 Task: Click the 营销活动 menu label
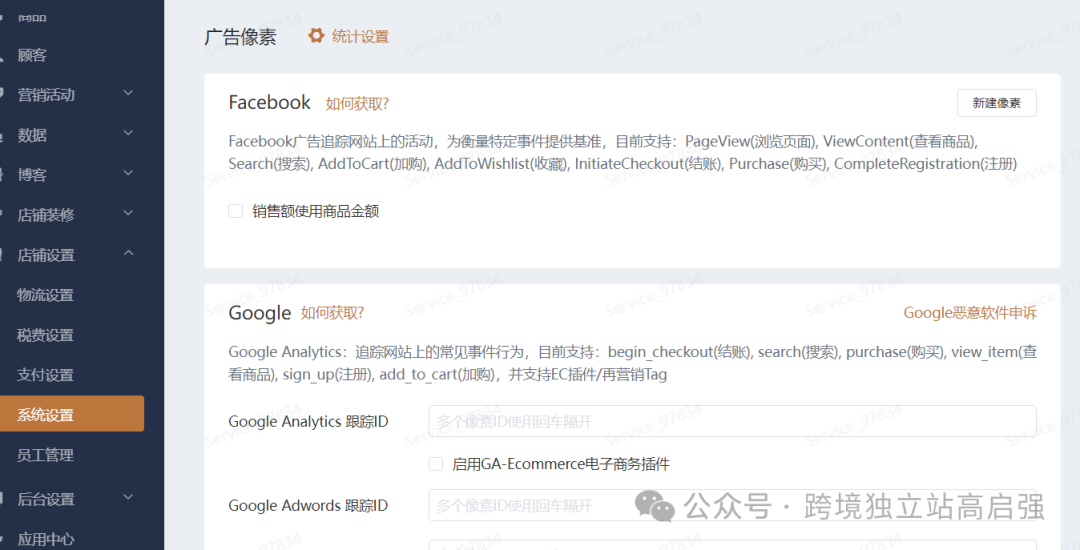click(45, 95)
